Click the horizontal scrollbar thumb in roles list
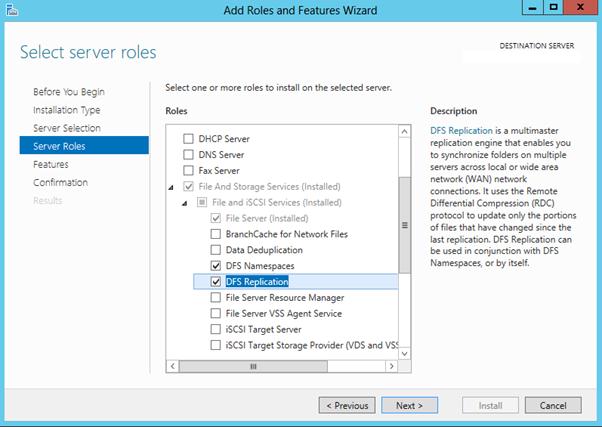 (x=253, y=366)
